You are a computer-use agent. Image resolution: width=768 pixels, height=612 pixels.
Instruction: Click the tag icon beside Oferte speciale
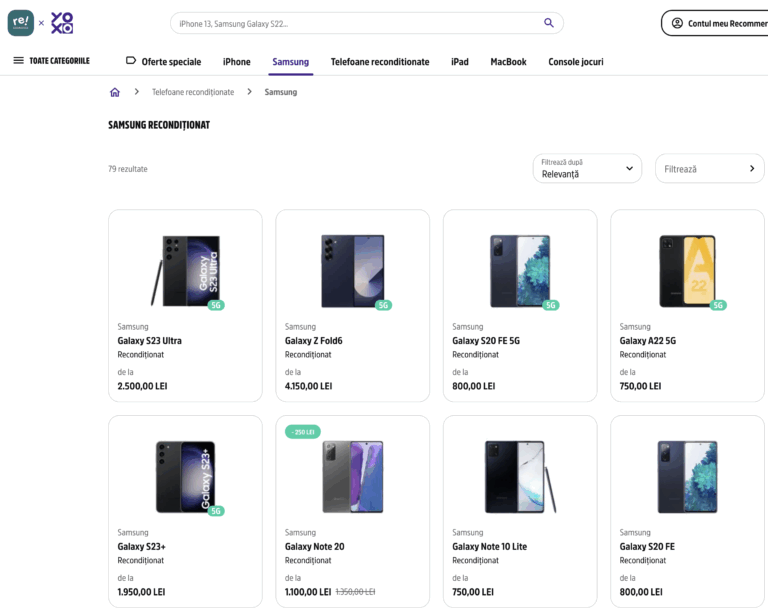point(131,61)
